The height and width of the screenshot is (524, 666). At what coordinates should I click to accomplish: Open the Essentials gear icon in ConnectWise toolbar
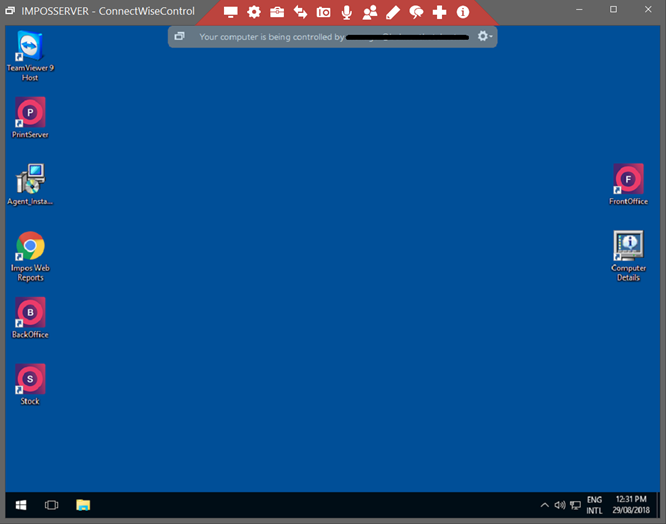254,12
